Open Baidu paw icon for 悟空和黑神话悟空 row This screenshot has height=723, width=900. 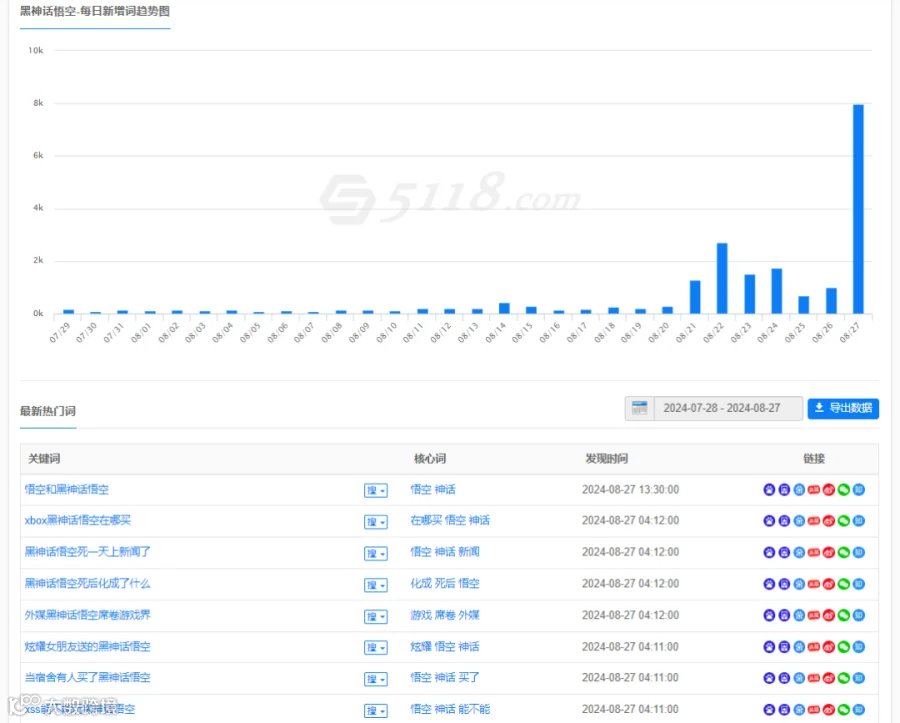click(769, 489)
